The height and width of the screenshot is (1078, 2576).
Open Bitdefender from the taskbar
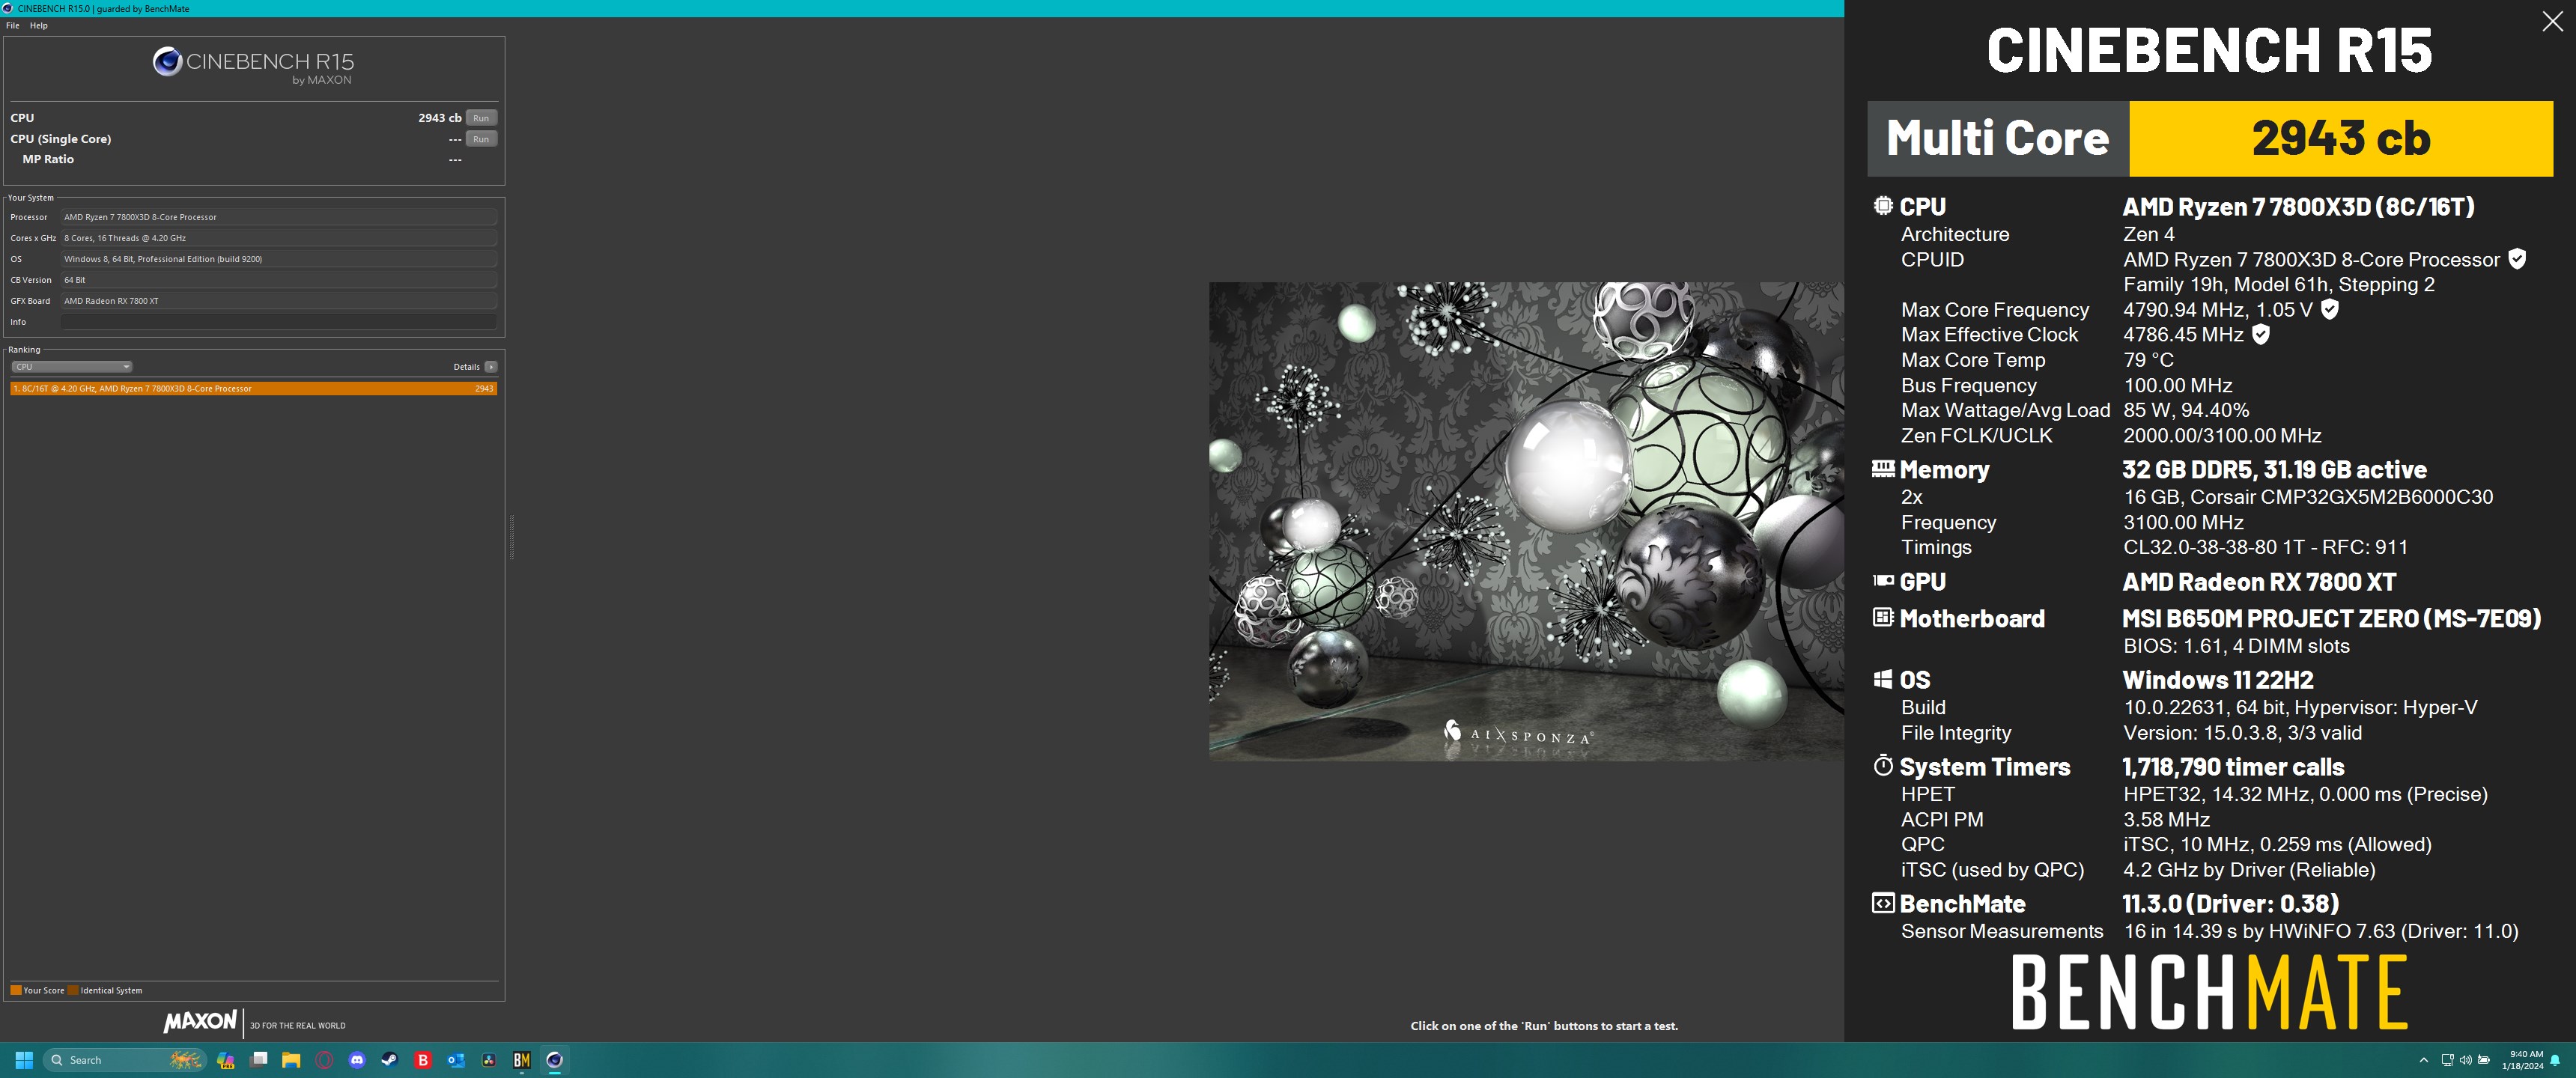[x=423, y=1060]
